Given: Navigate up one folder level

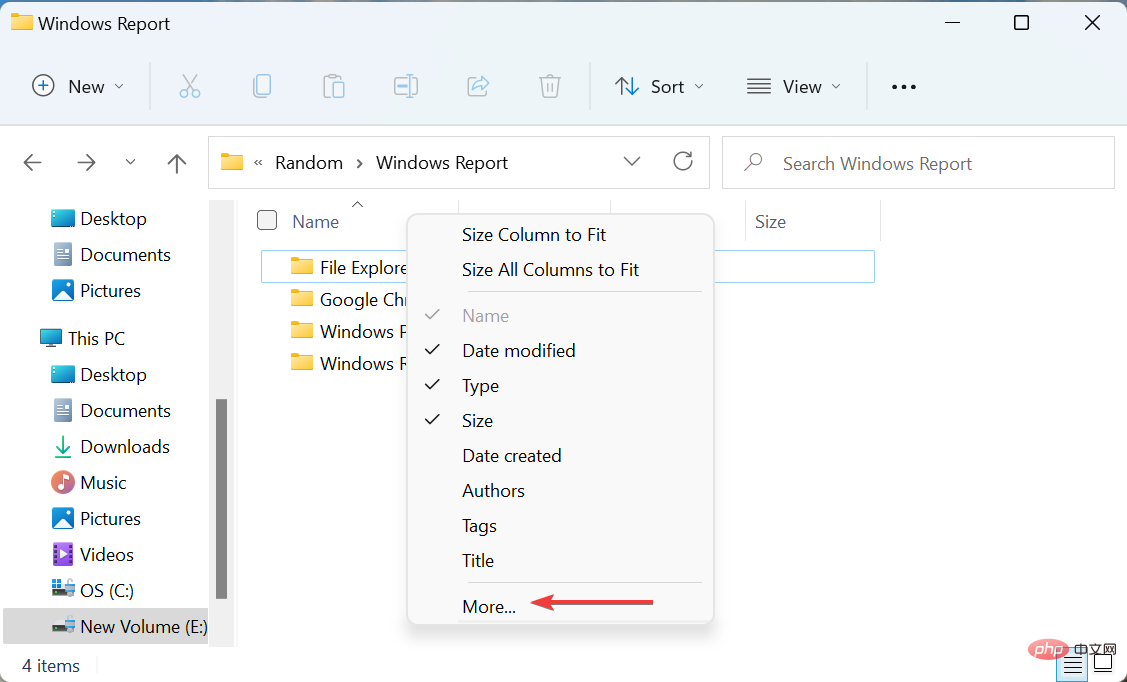Looking at the screenshot, I should [x=176, y=162].
